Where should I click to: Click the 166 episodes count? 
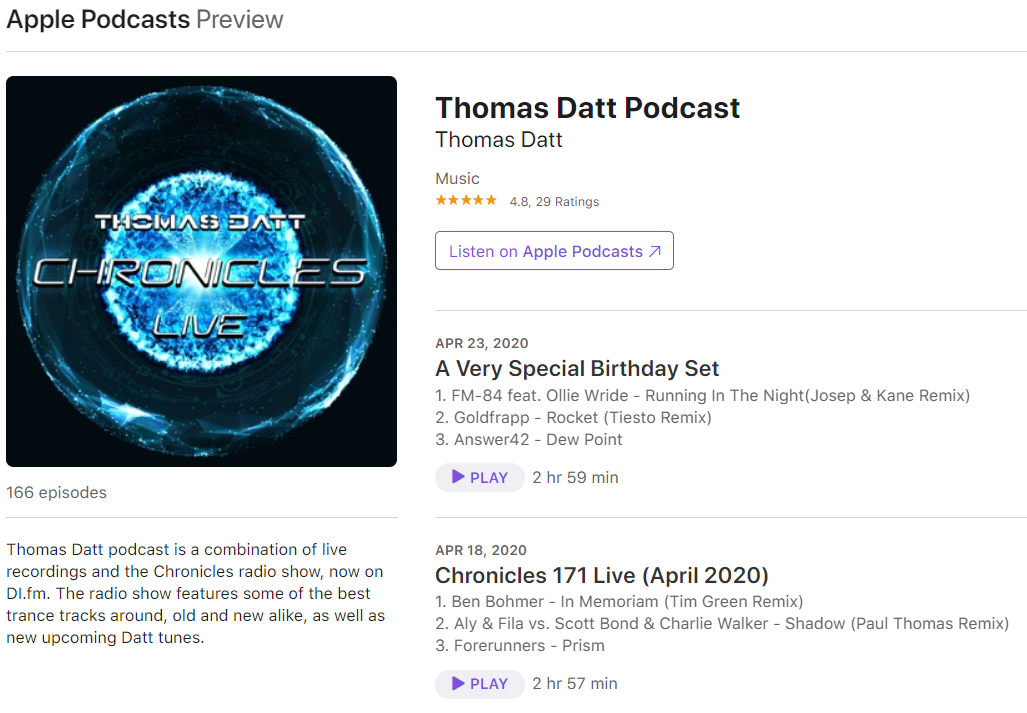(56, 492)
